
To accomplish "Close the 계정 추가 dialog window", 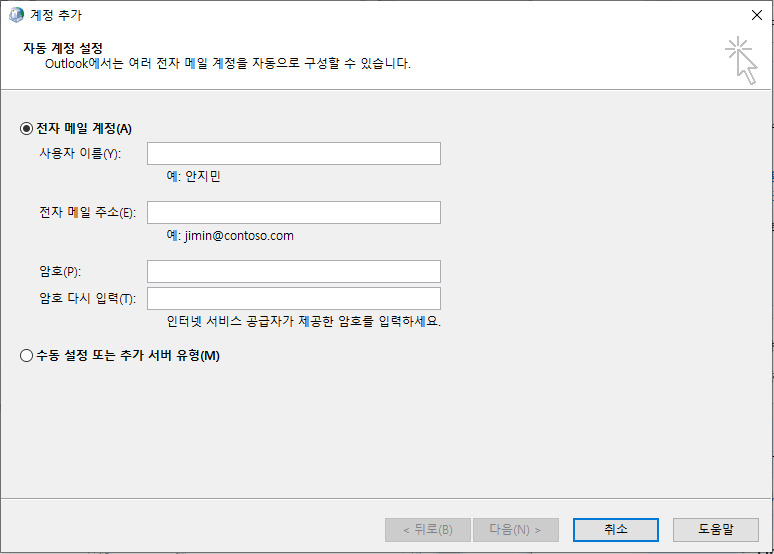I will [x=757, y=15].
